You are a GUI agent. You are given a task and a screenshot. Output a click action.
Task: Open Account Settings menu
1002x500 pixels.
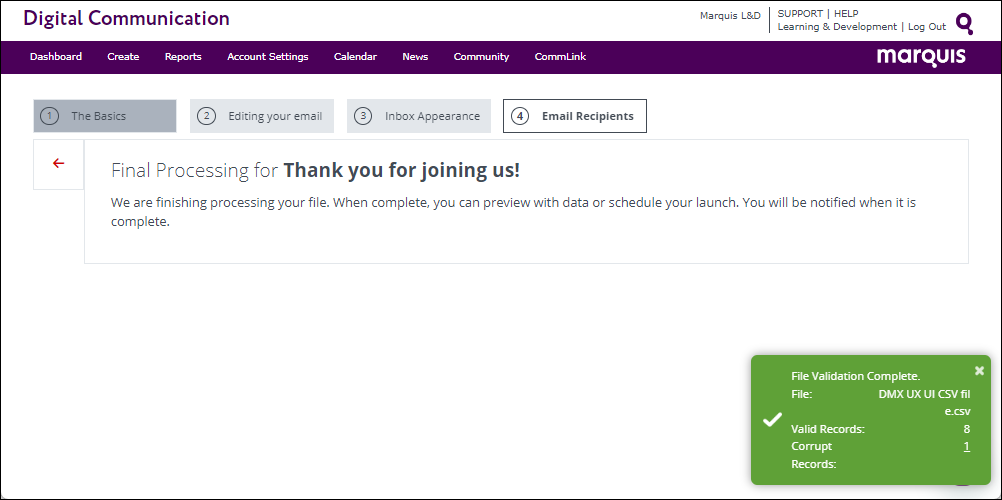(267, 57)
